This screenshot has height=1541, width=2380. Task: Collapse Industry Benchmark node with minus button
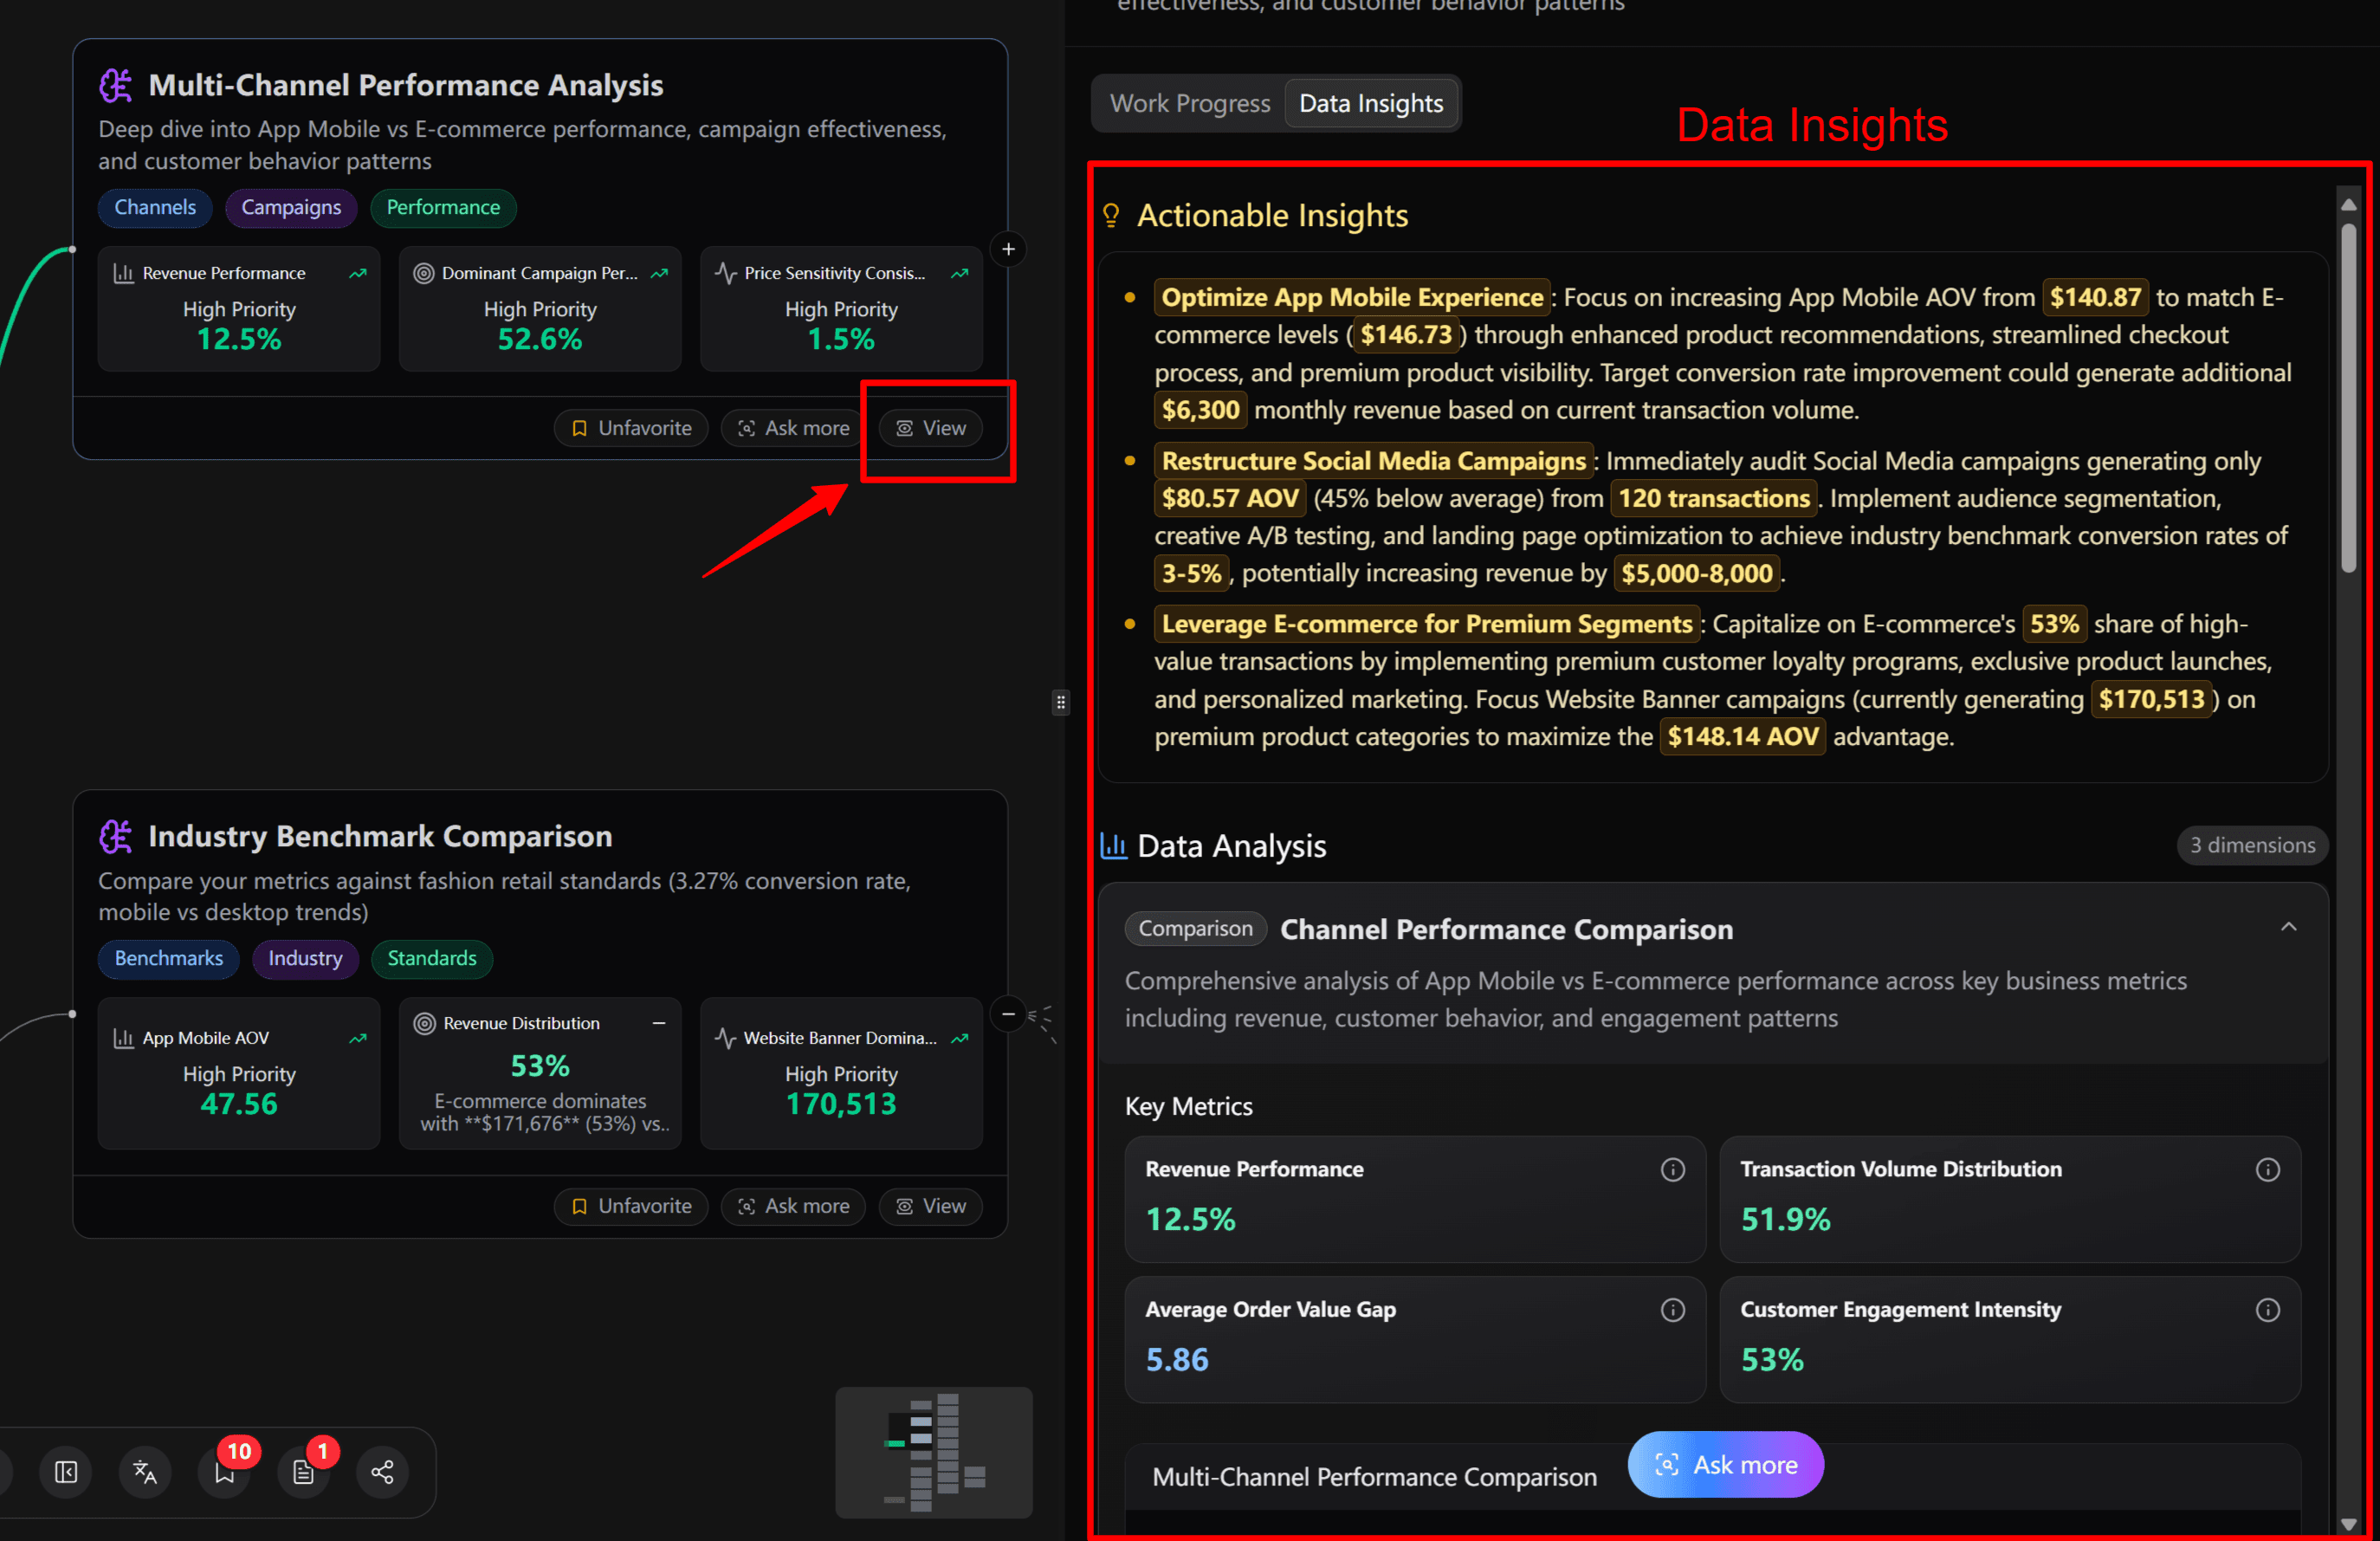(1008, 1014)
